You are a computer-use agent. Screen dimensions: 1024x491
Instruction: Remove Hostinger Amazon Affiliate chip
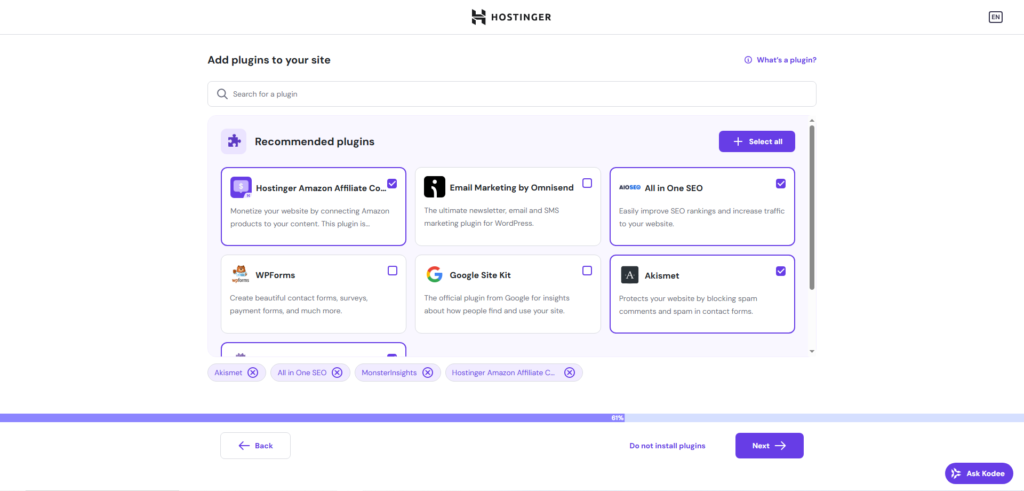pos(569,373)
